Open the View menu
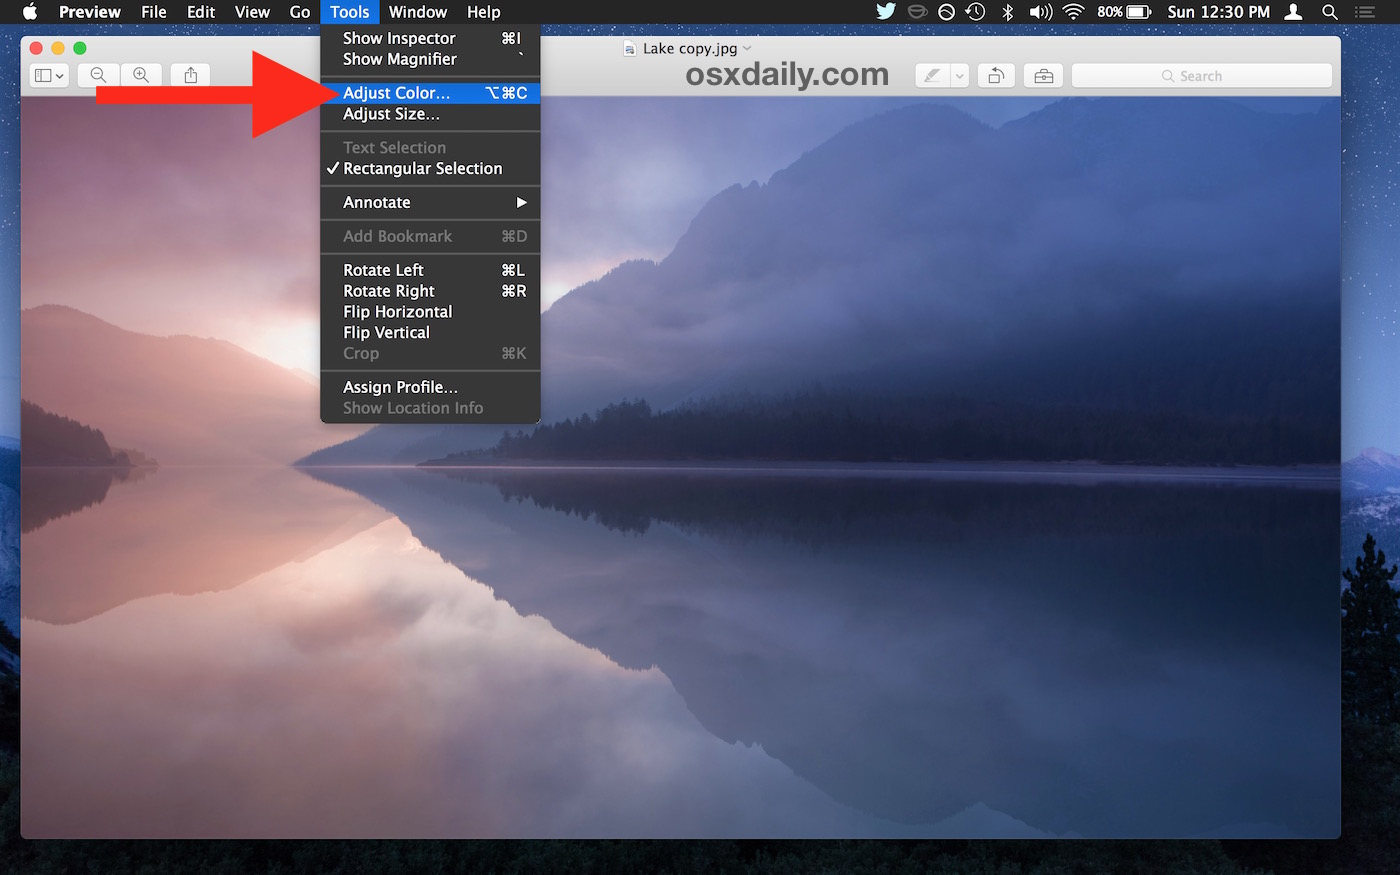Viewport: 1400px width, 875px height. pyautogui.click(x=252, y=12)
